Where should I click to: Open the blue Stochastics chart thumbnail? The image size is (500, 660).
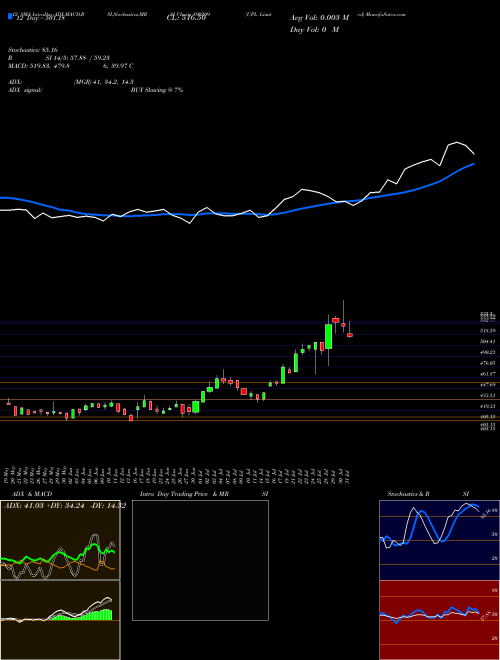point(439,540)
